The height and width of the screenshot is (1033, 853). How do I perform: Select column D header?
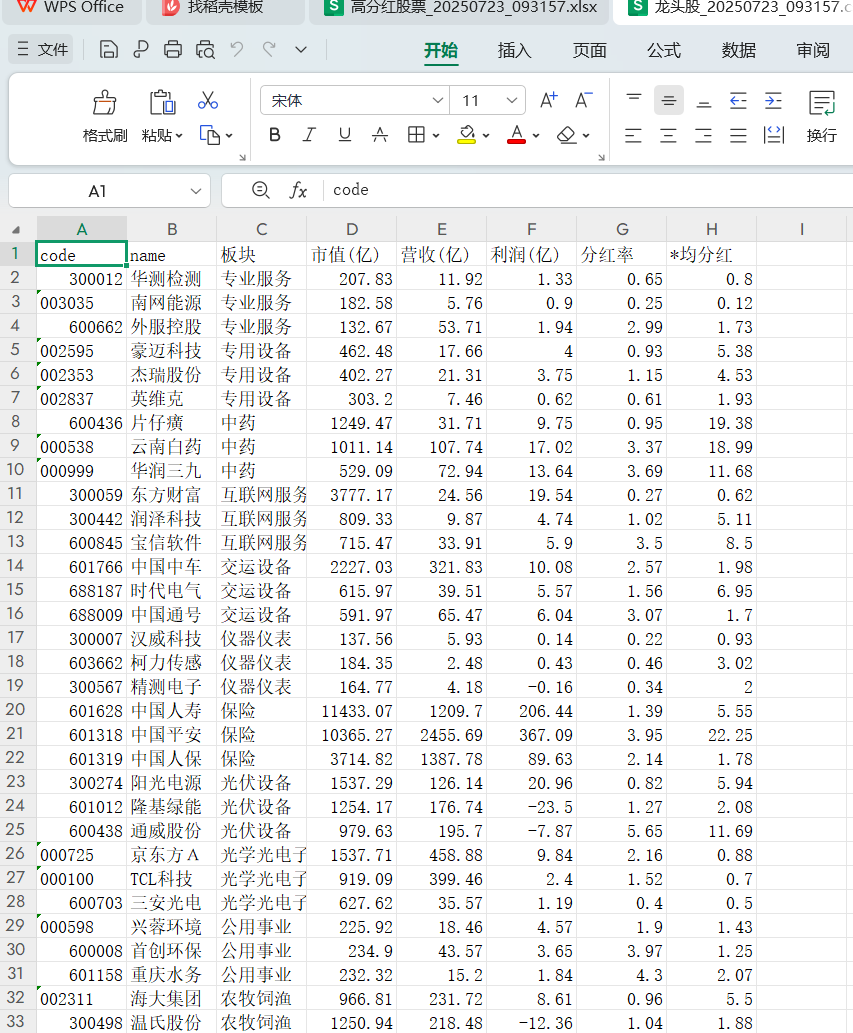(352, 229)
